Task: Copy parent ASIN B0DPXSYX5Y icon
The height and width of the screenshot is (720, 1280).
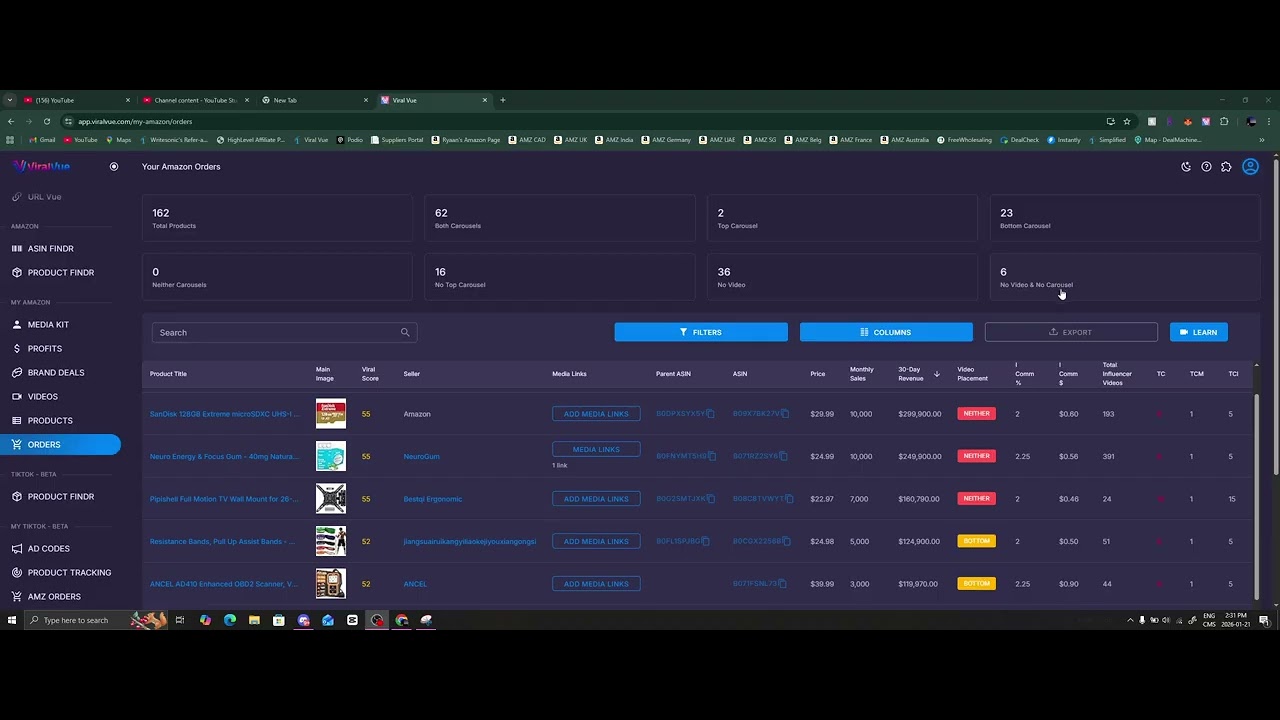Action: pos(711,414)
